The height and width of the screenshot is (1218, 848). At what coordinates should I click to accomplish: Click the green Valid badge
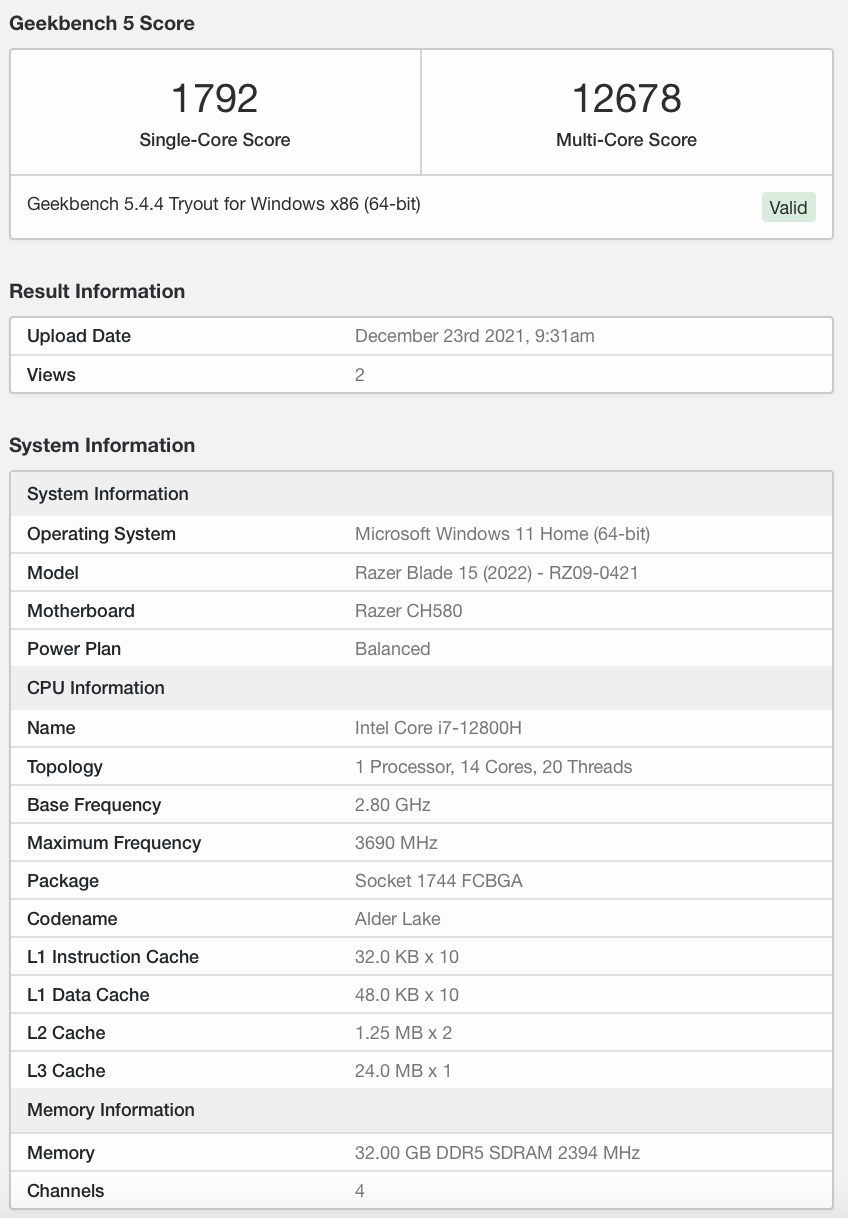click(787, 207)
